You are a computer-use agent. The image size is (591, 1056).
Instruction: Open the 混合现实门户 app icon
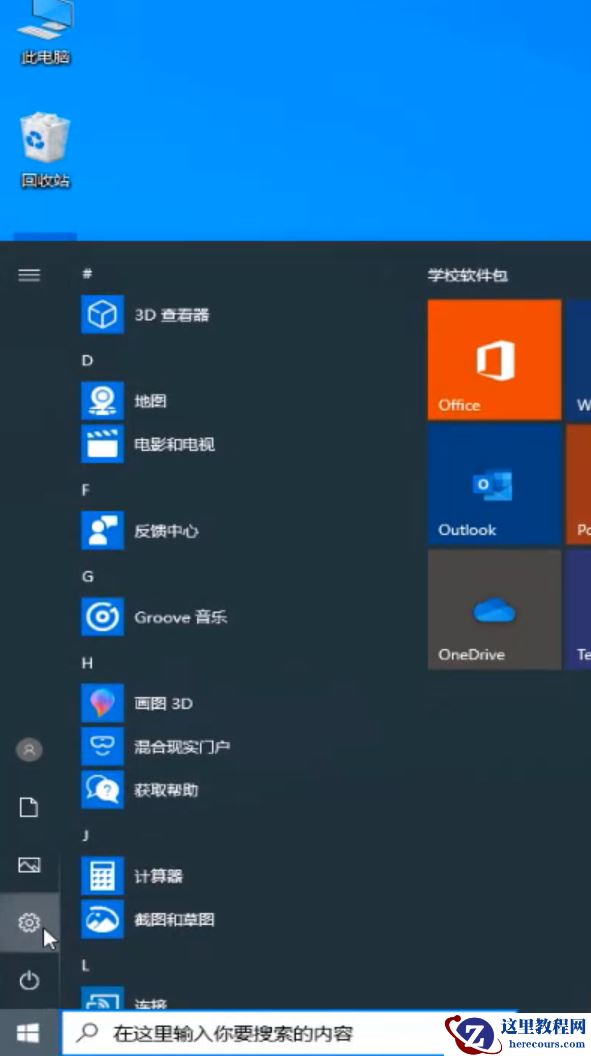pyautogui.click(x=102, y=746)
